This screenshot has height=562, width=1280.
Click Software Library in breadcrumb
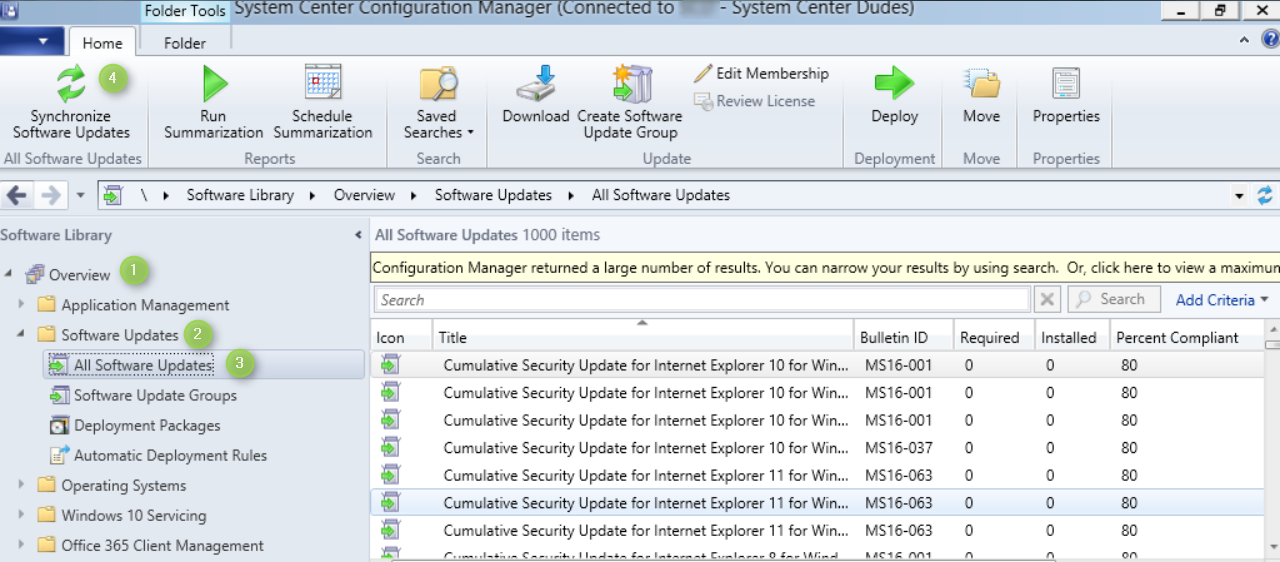coord(240,195)
